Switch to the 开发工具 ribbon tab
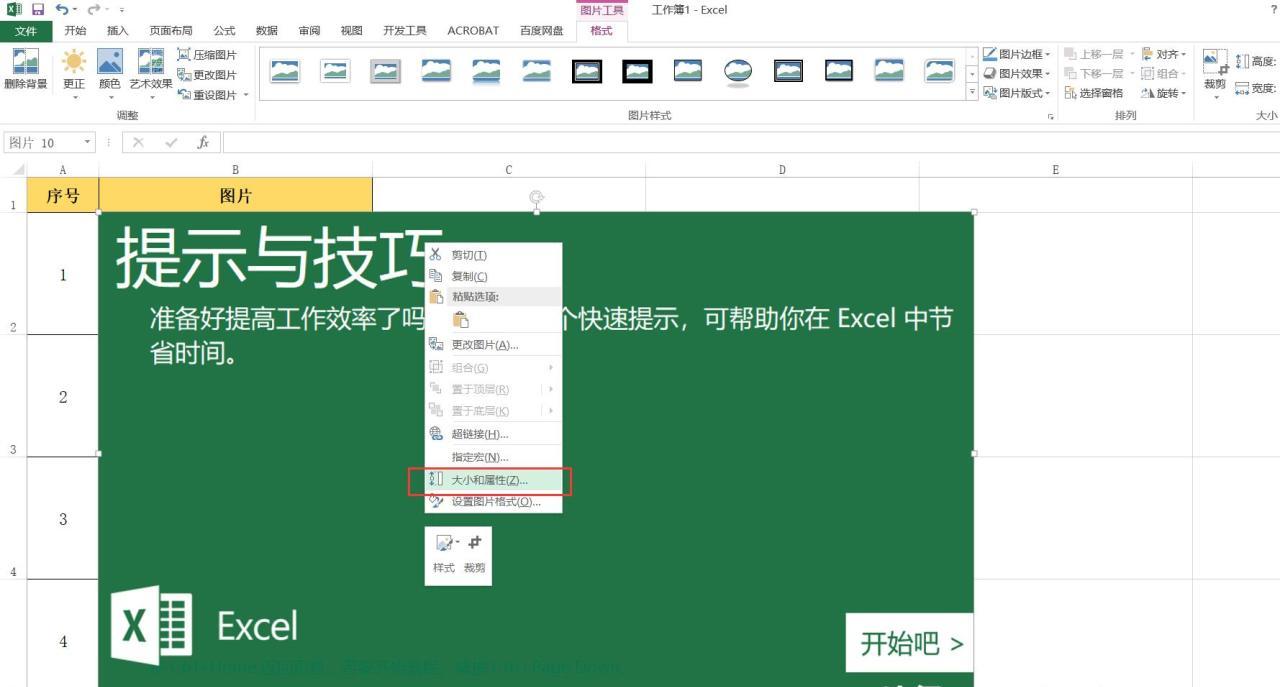 [405, 31]
